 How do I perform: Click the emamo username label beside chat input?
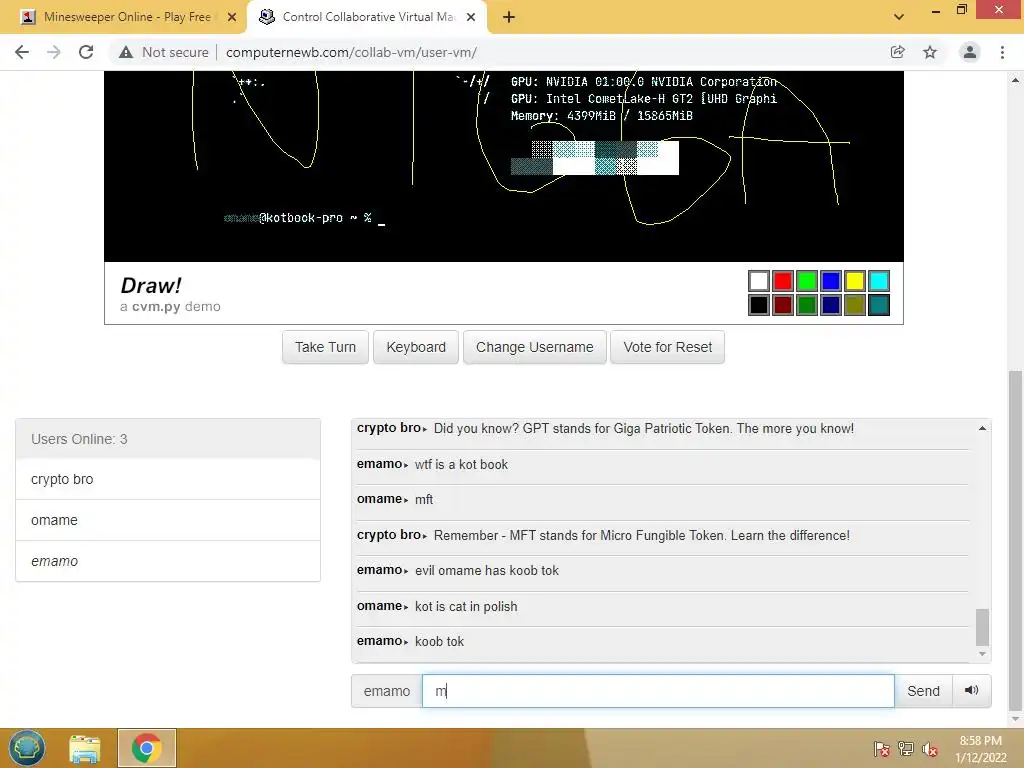387,691
